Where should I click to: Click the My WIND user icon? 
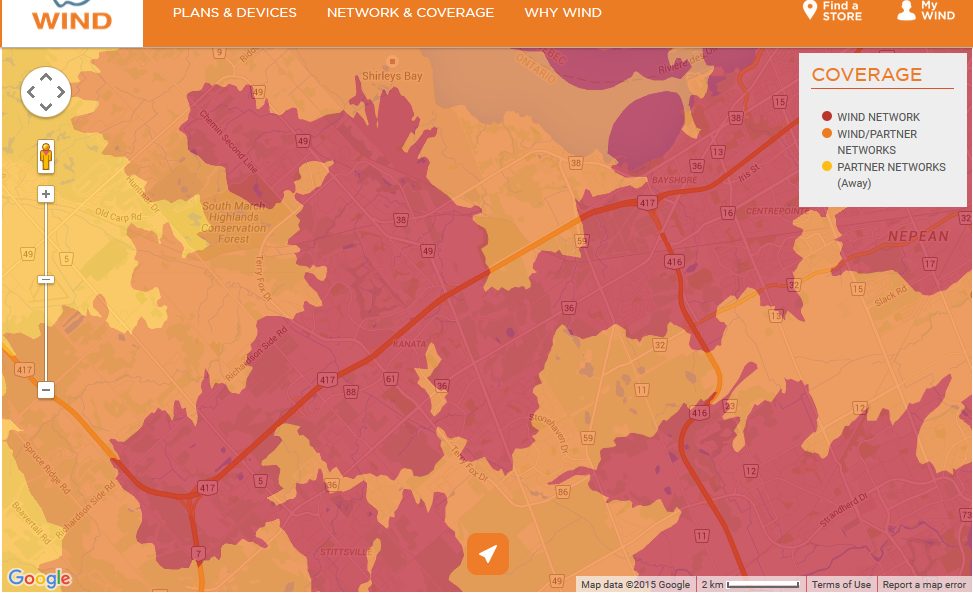tap(906, 10)
